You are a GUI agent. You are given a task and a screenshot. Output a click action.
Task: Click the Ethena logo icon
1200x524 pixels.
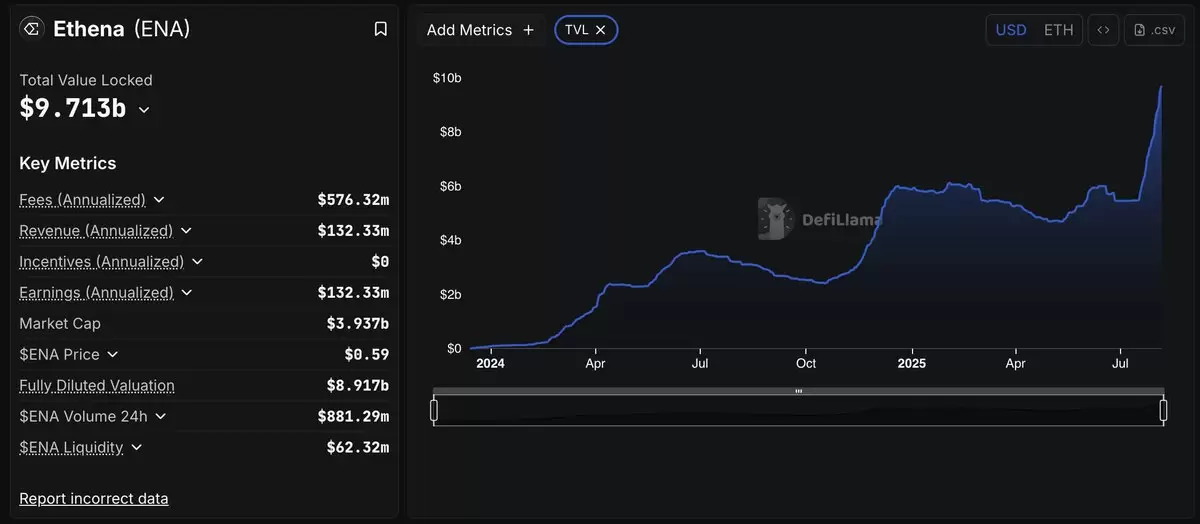point(32,29)
